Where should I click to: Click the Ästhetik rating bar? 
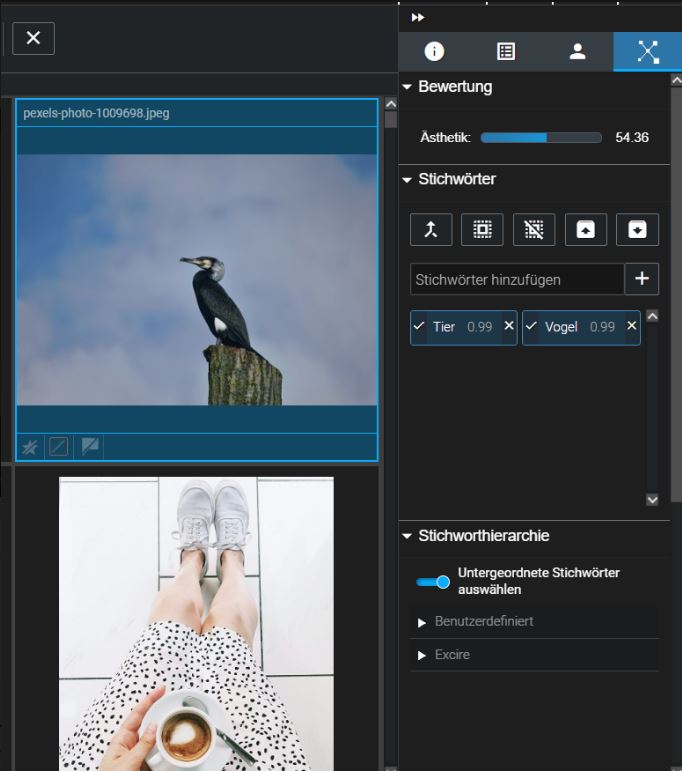pos(541,138)
